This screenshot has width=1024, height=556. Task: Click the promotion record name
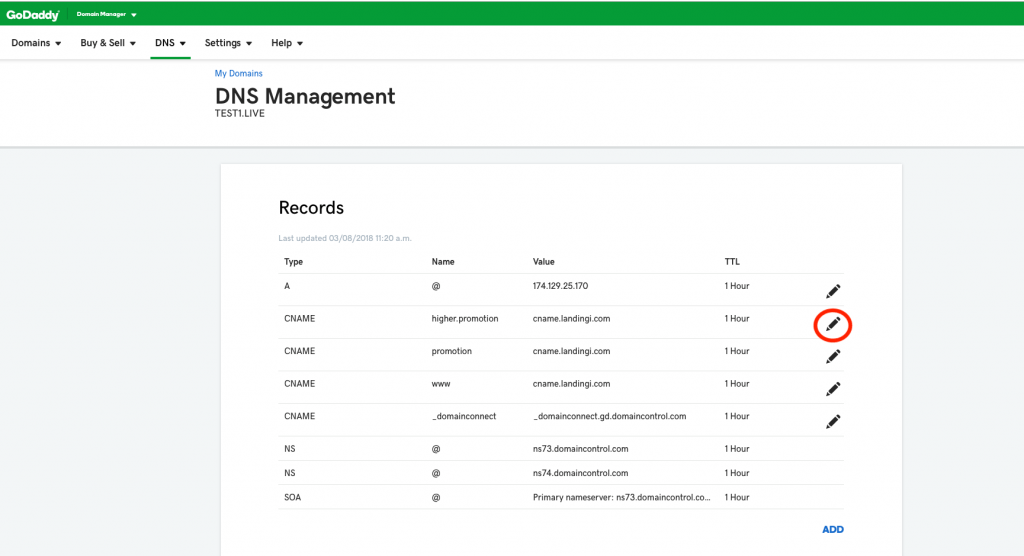tap(451, 352)
